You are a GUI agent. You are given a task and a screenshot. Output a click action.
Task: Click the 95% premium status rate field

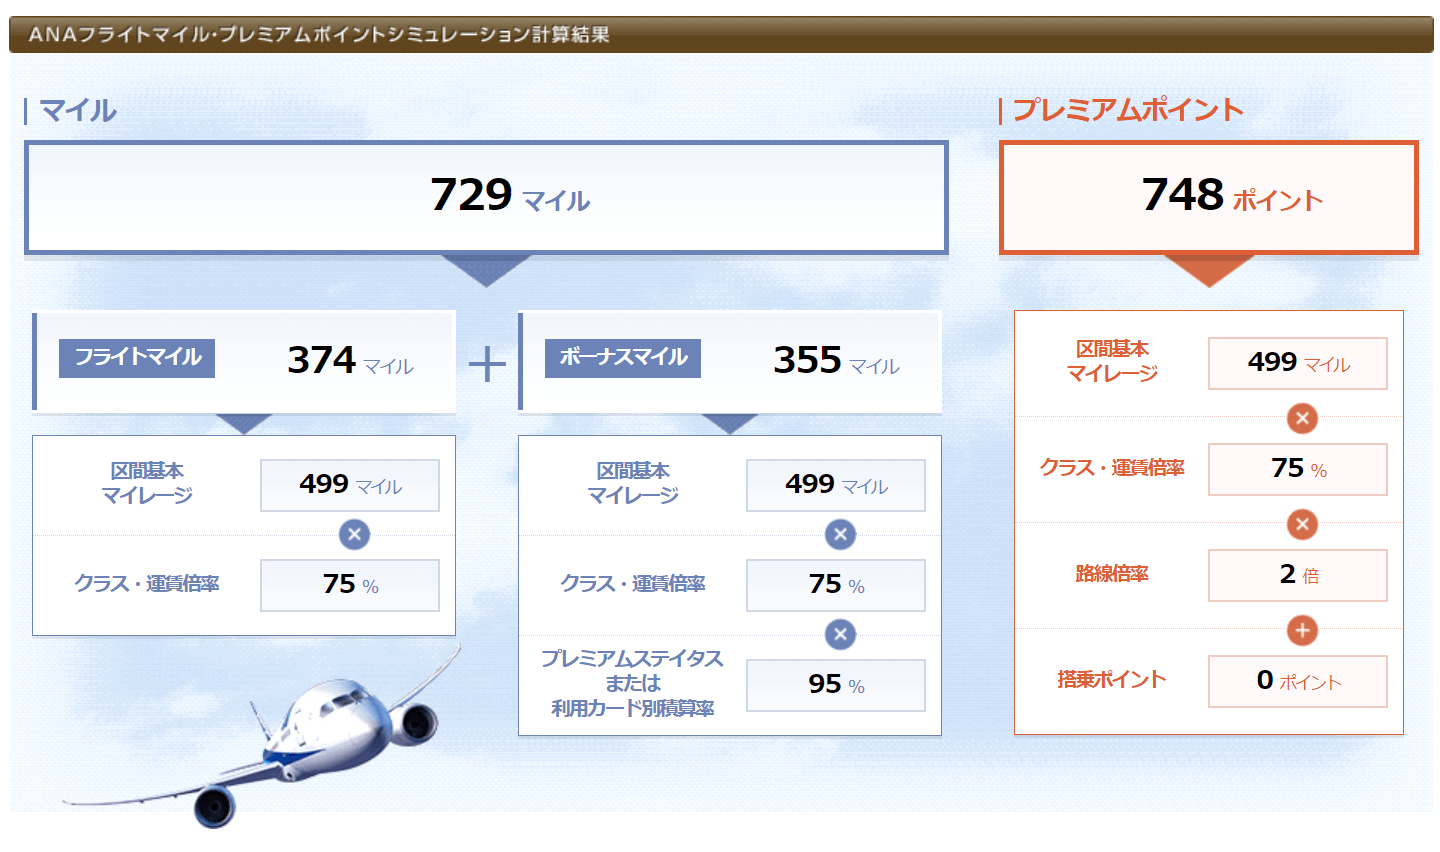(835, 685)
